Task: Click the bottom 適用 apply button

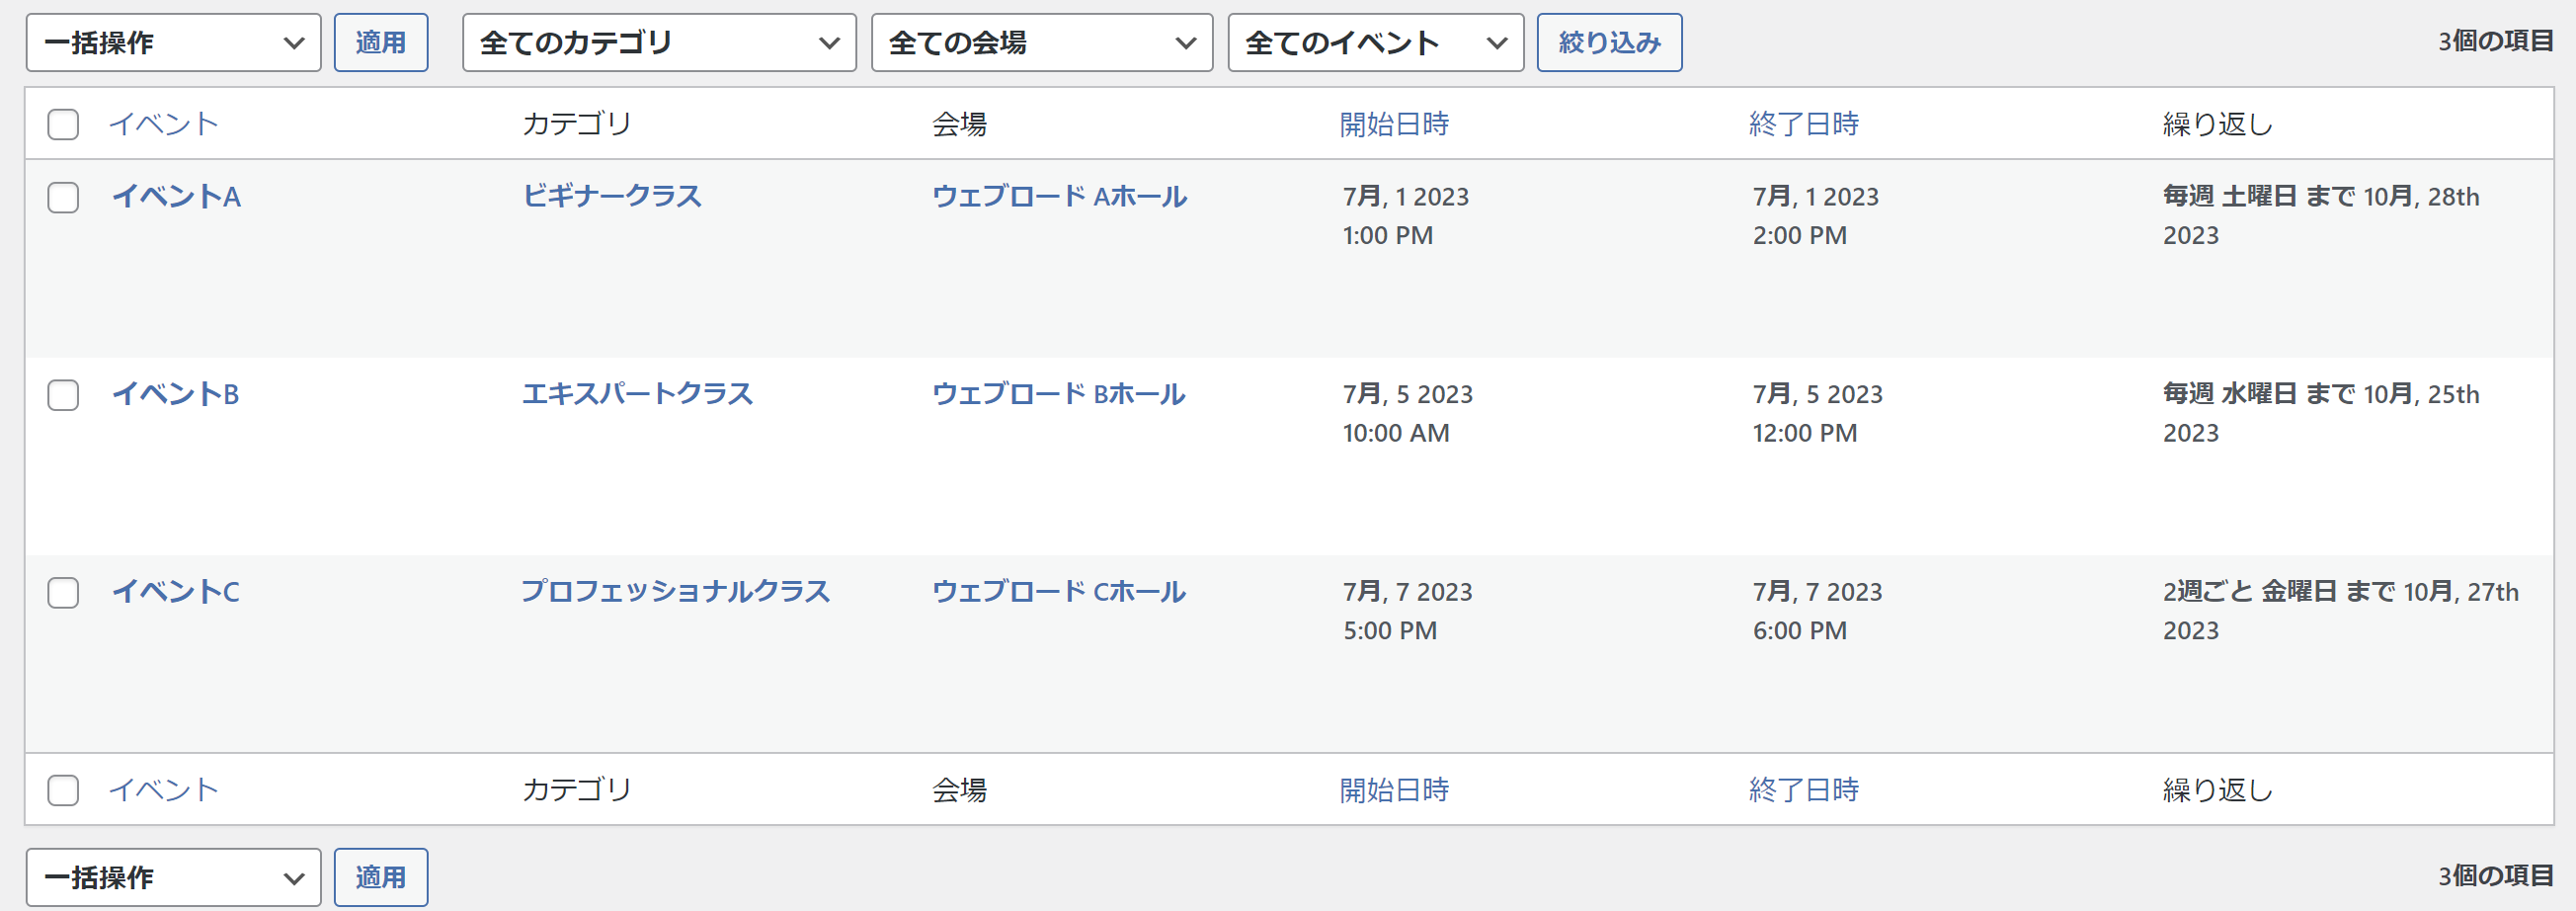Action: 380,877
